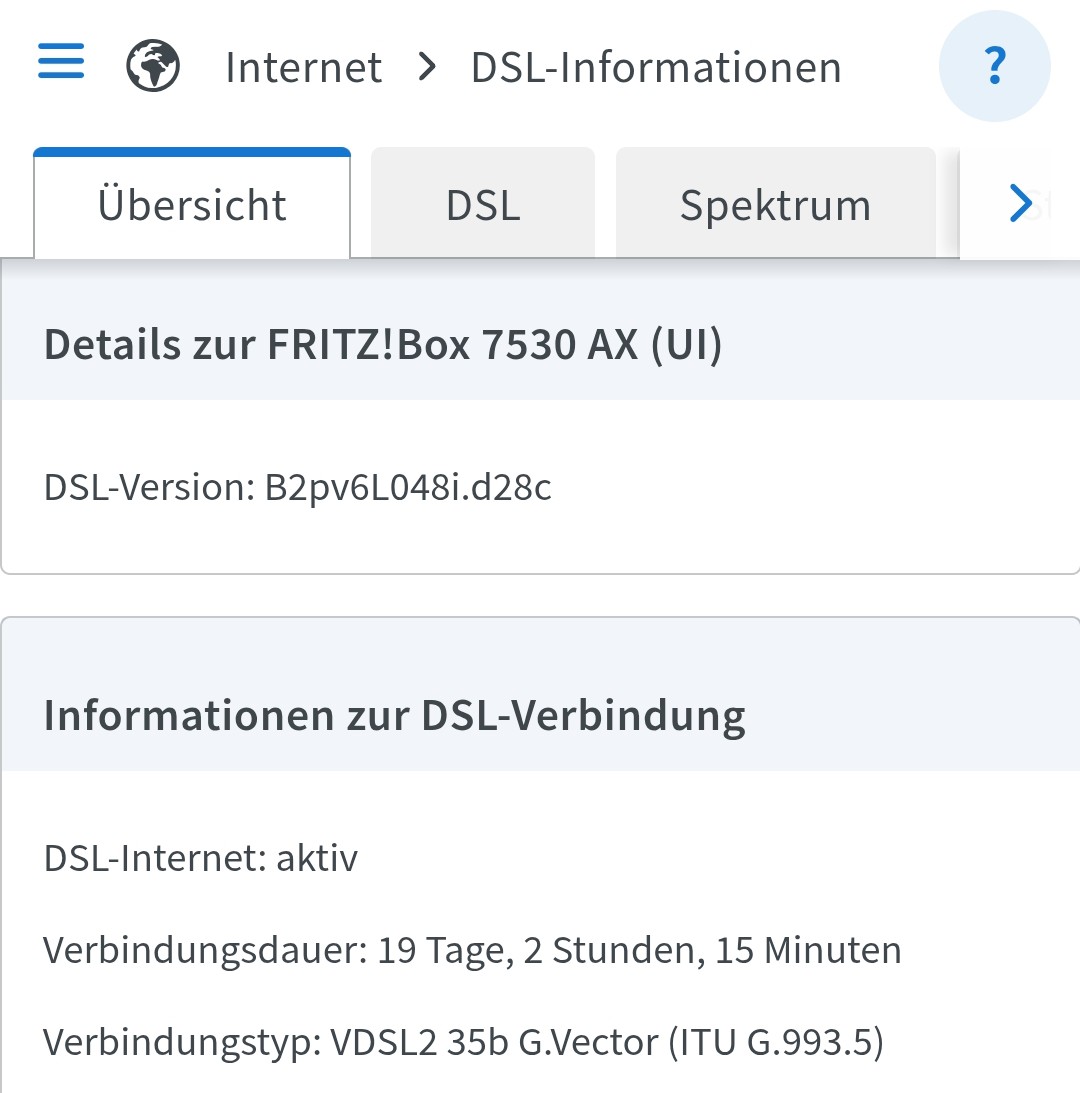Click the breadcrumb chevron separator
The width and height of the screenshot is (1080, 1093).
[427, 67]
